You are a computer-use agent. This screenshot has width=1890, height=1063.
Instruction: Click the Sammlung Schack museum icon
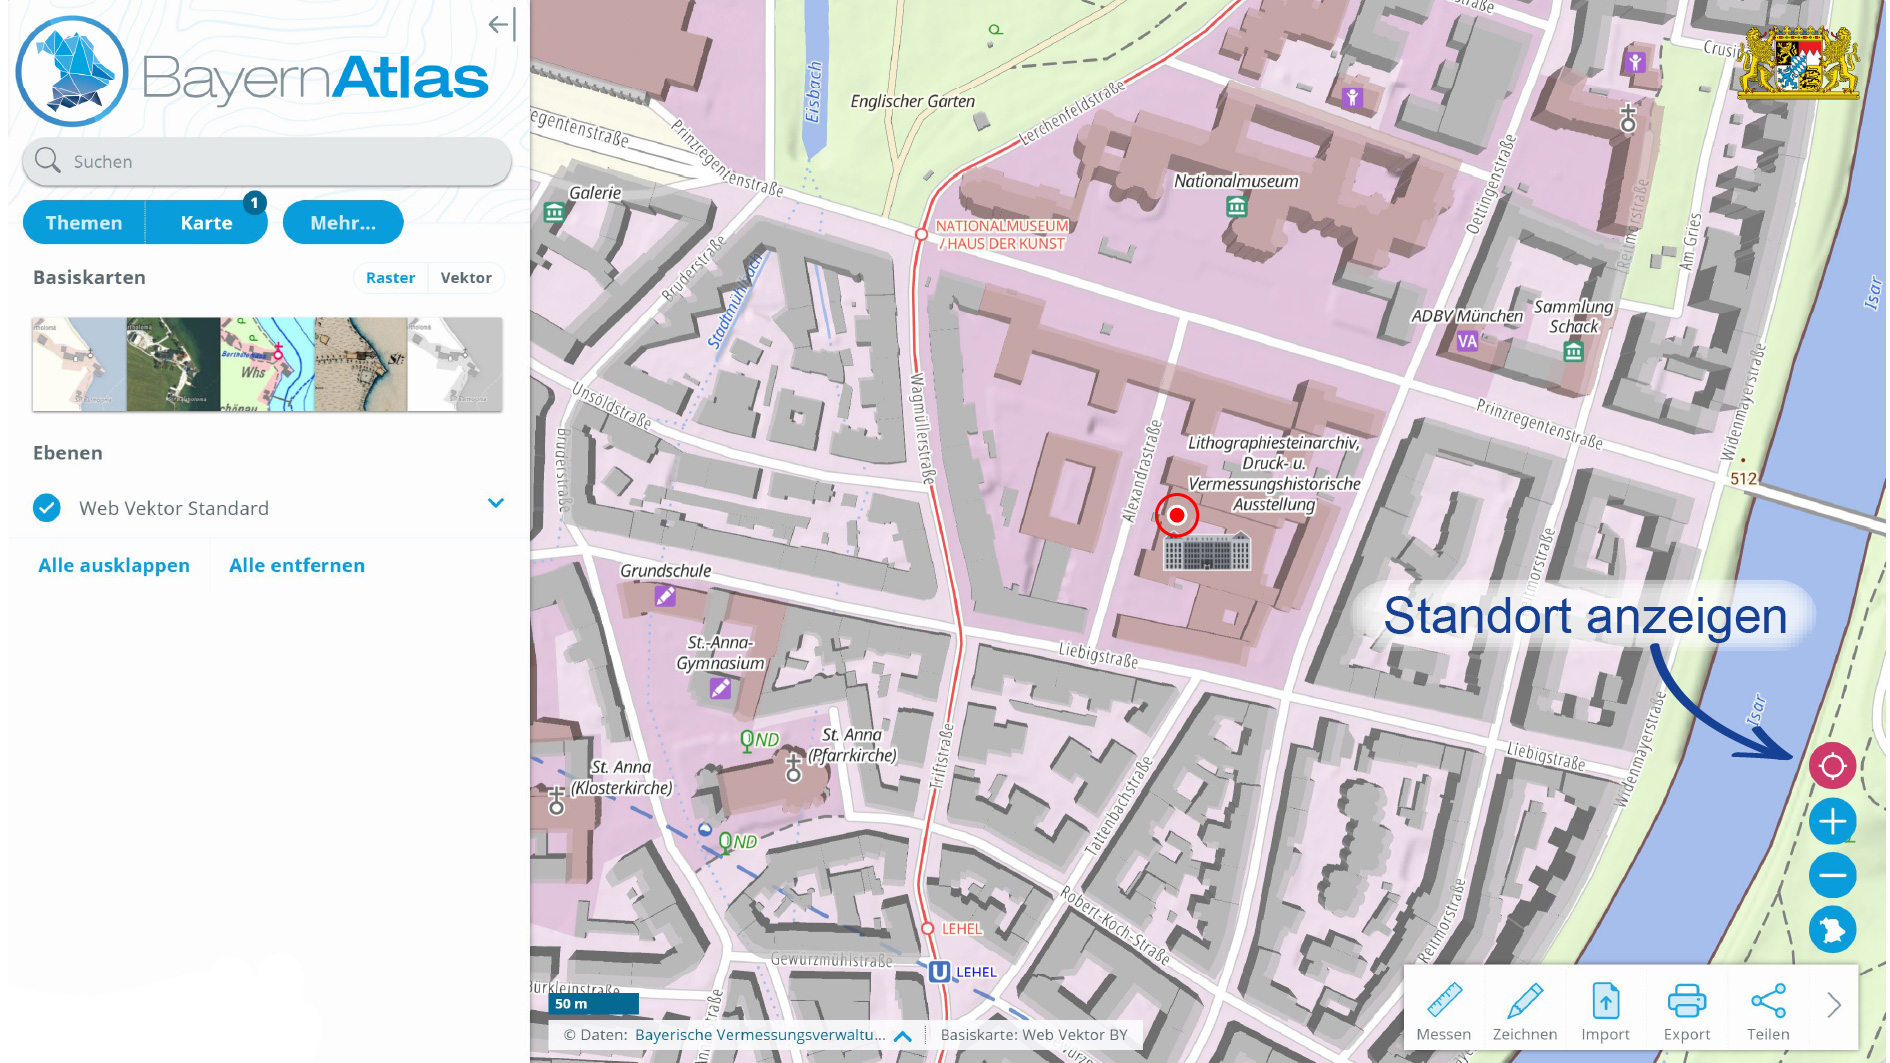(x=1574, y=351)
